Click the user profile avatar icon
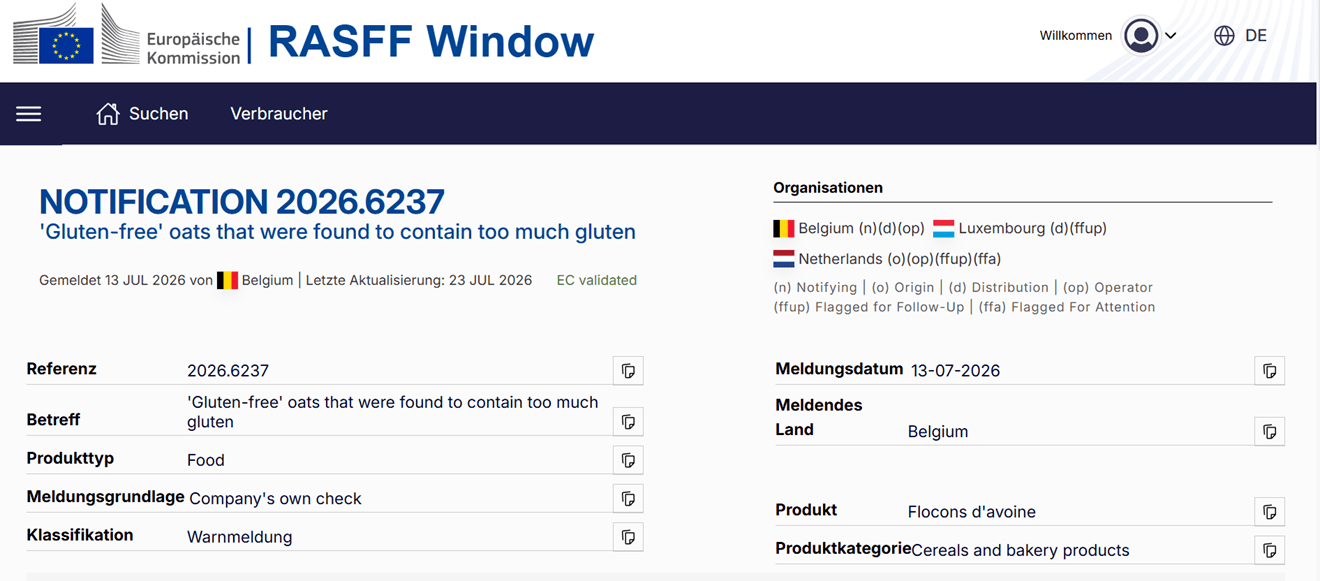 point(1140,36)
